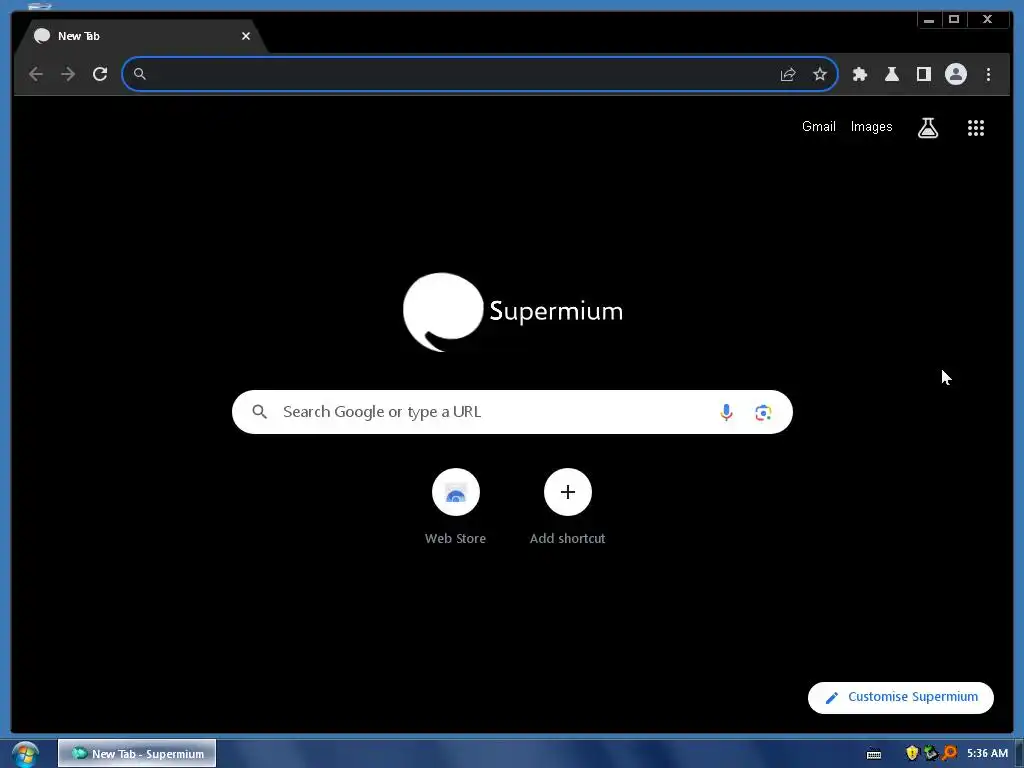
Task: Open the security shield tray icon
Action: [912, 753]
